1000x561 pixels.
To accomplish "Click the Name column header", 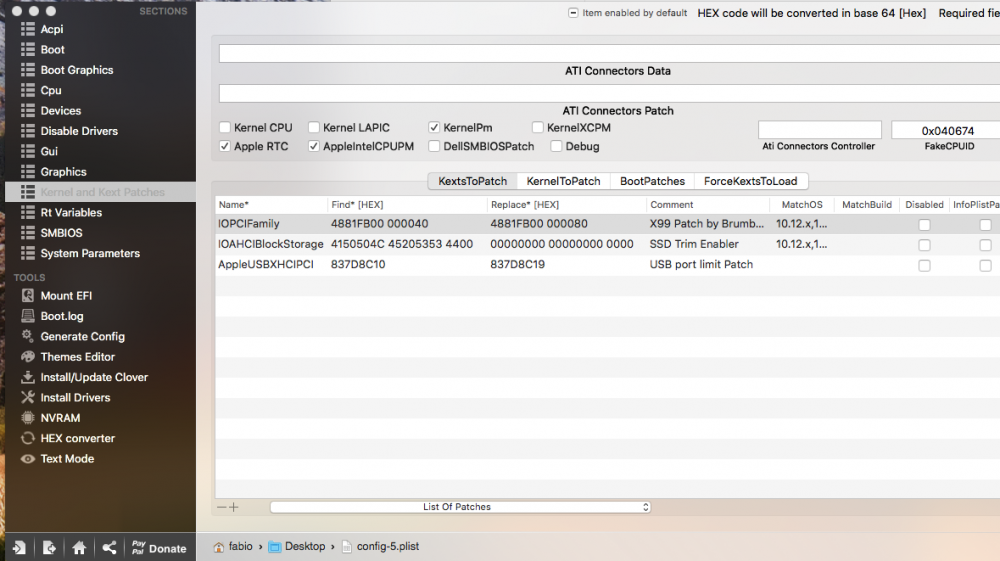I will point(271,205).
